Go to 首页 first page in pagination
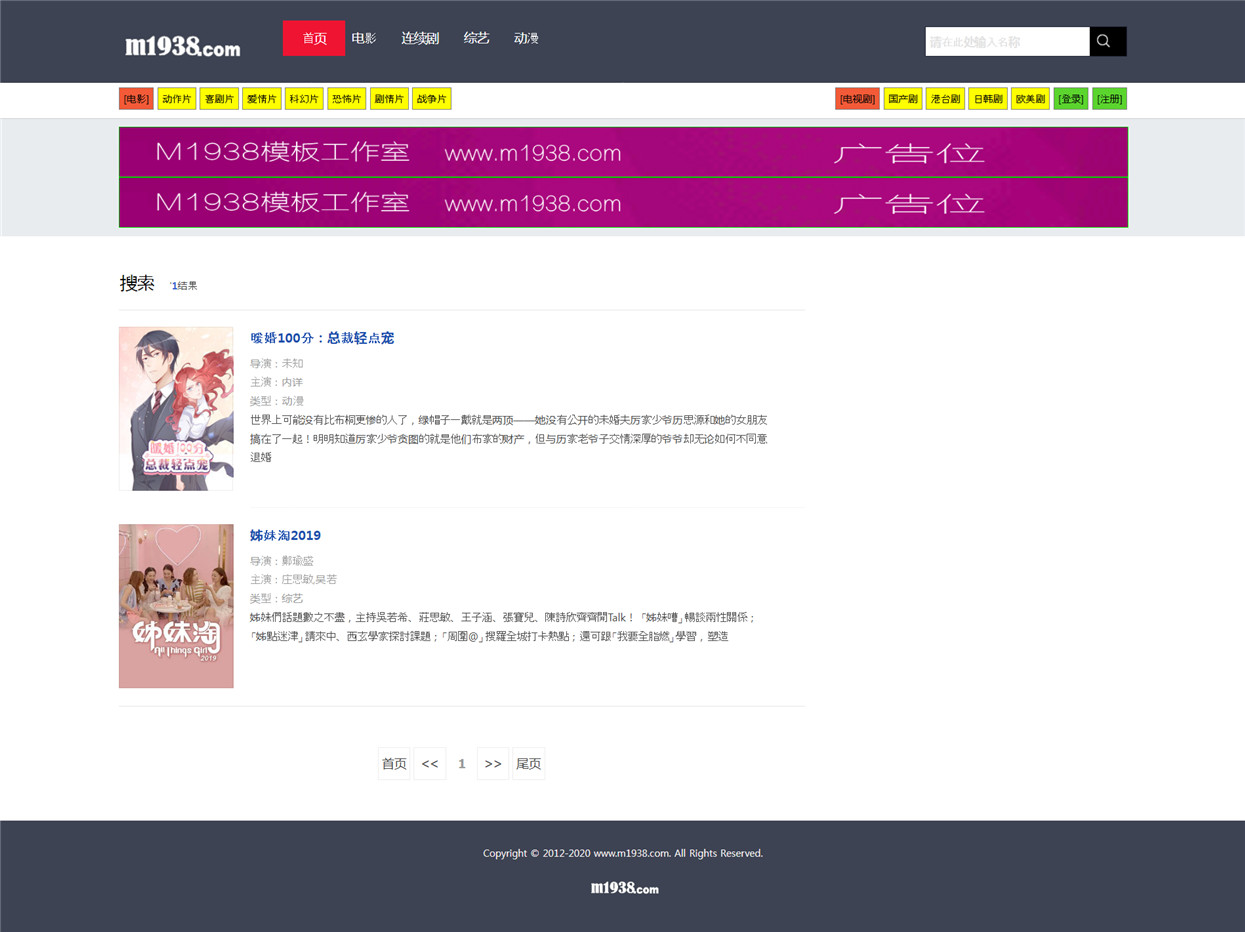This screenshot has width=1245, height=932. [x=394, y=764]
